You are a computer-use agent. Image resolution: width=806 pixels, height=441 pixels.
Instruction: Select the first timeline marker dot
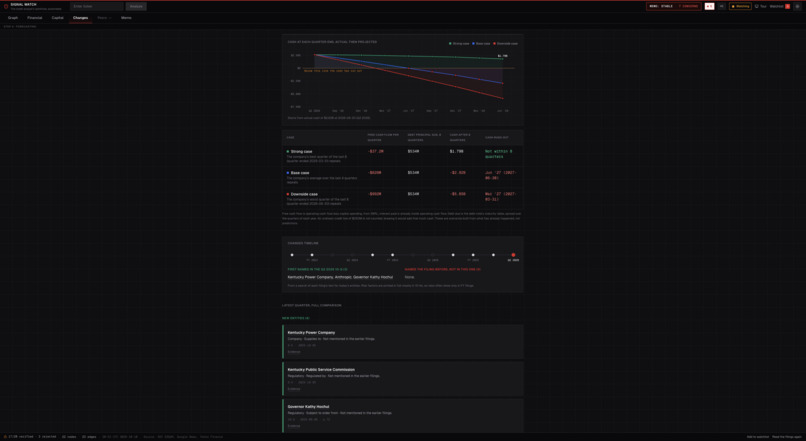tap(292, 255)
